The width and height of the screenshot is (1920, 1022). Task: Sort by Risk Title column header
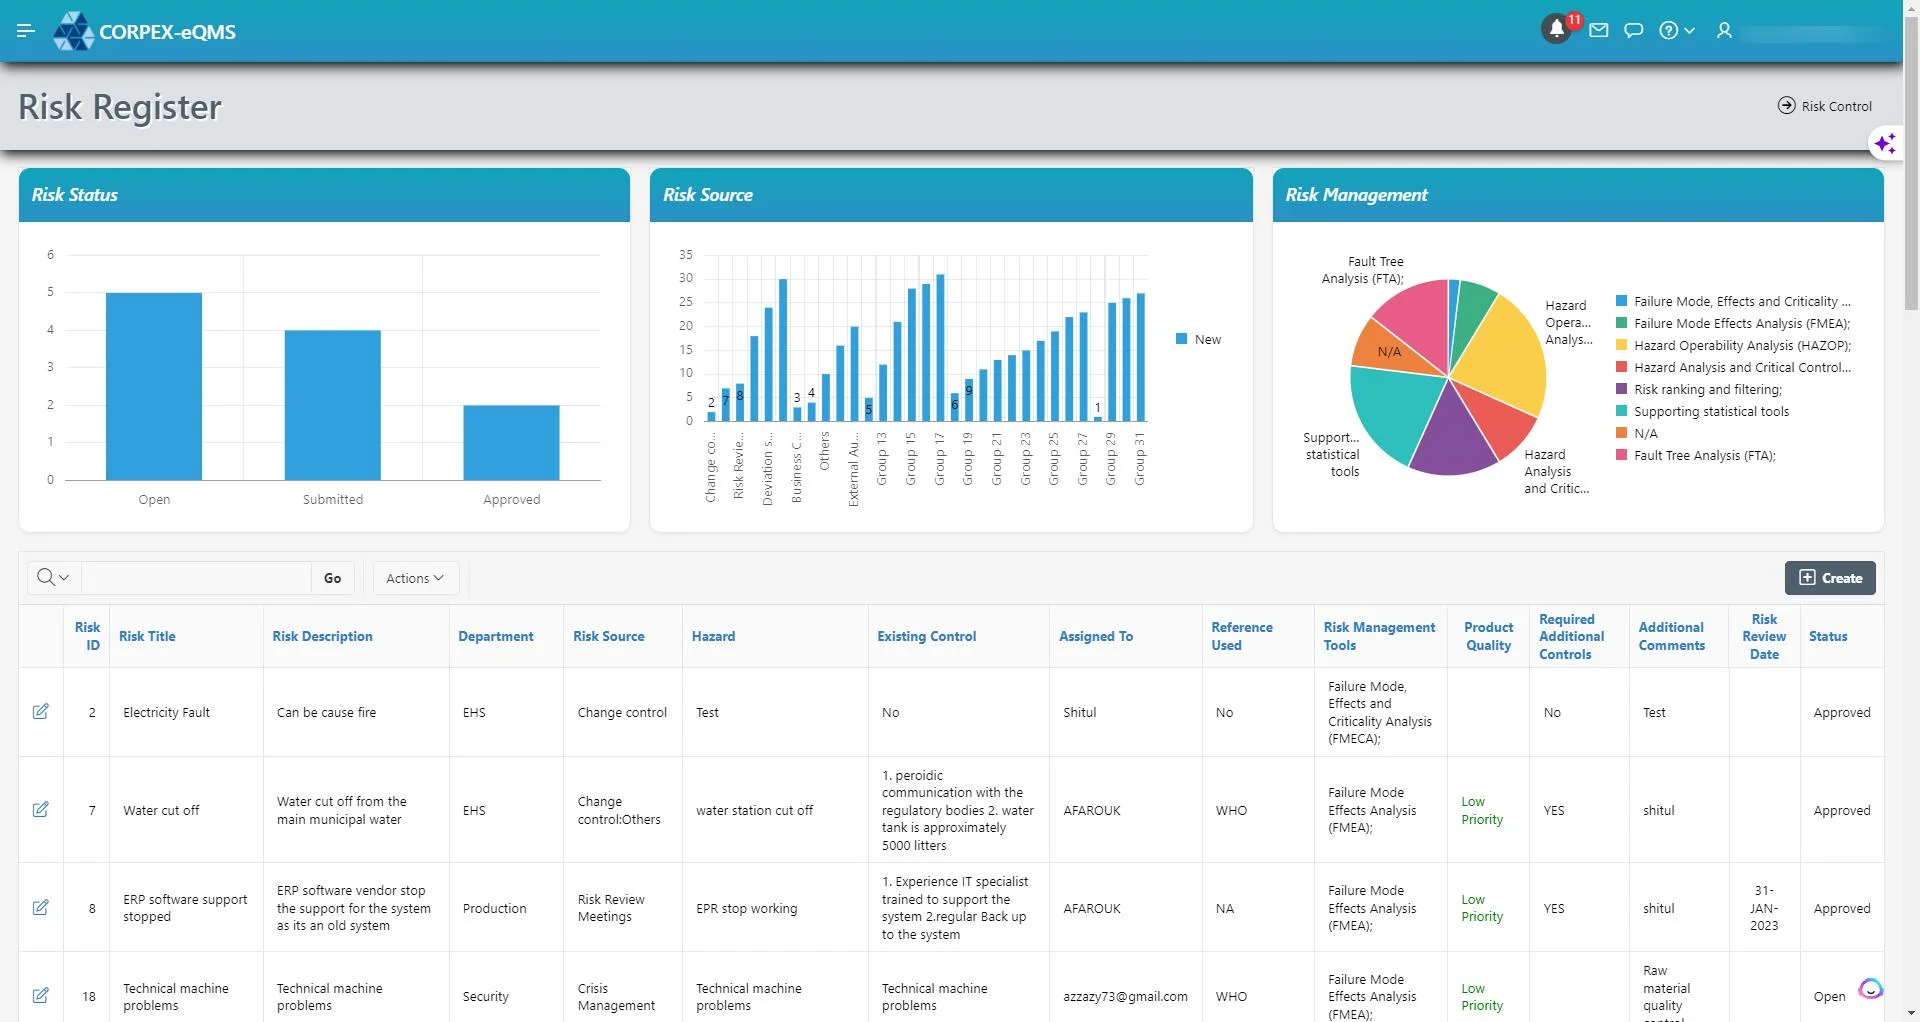tap(147, 636)
